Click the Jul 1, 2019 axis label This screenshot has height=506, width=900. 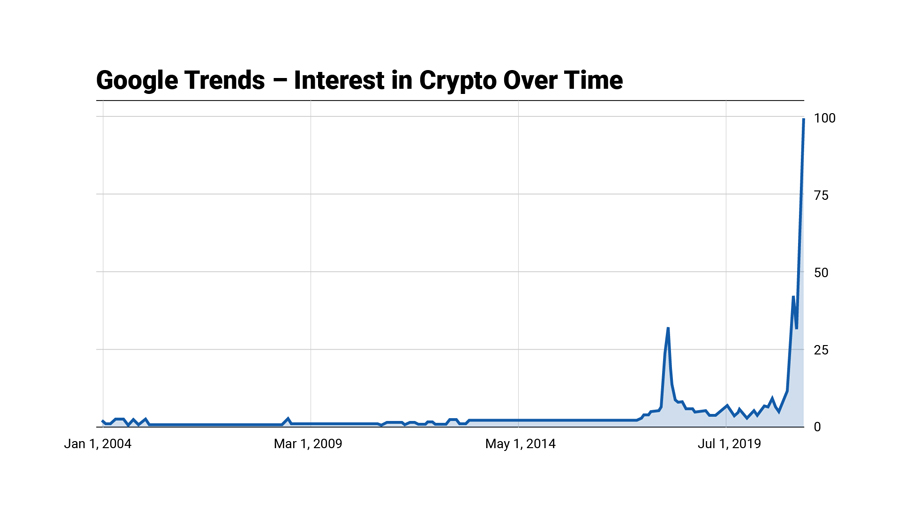tap(729, 444)
